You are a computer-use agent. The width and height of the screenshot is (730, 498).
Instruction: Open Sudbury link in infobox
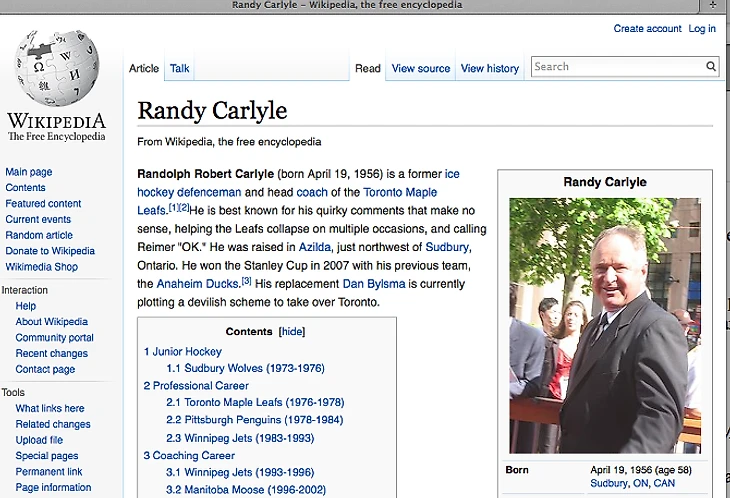click(608, 483)
